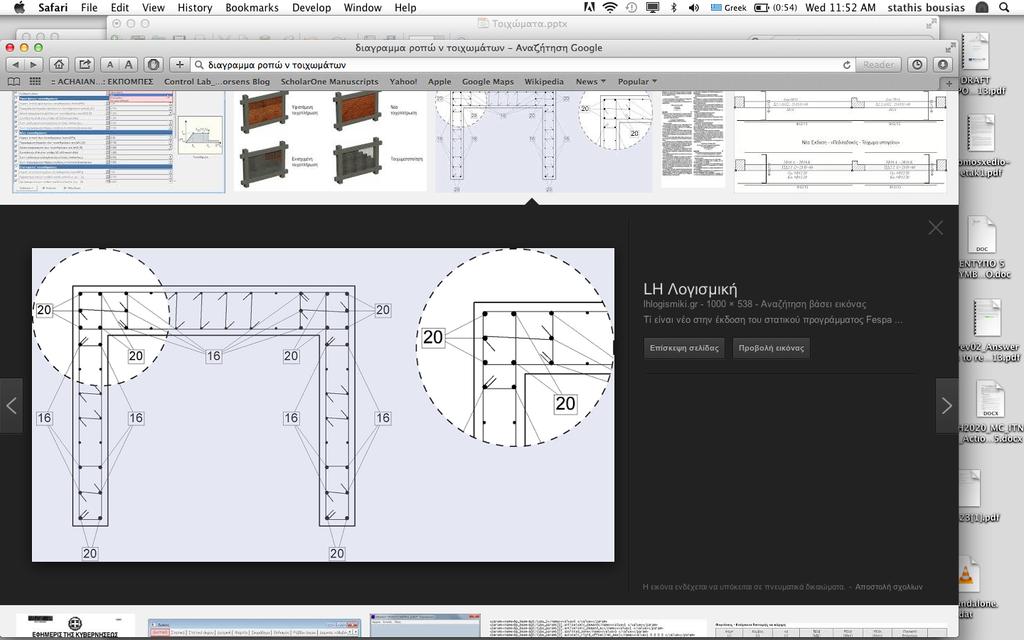Open the Wikipedia bookmark
Screen dimensions: 1024x640
[544, 82]
